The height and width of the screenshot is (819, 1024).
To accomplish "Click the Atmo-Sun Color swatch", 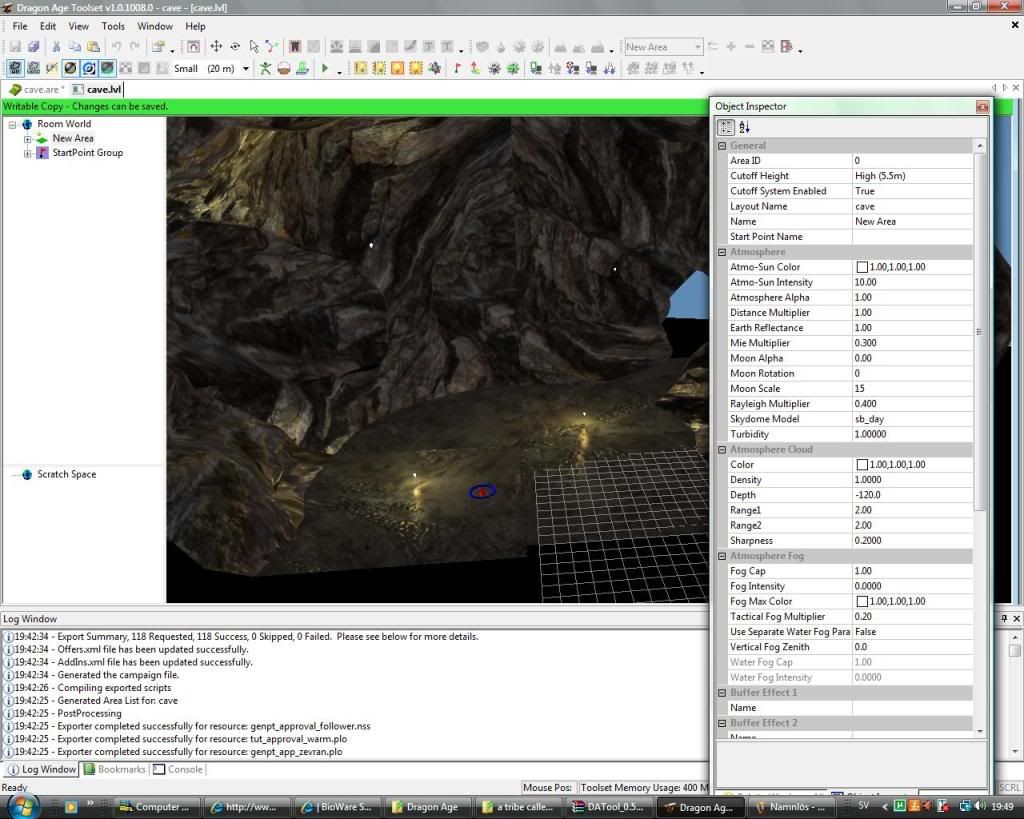I will pyautogui.click(x=861, y=268).
